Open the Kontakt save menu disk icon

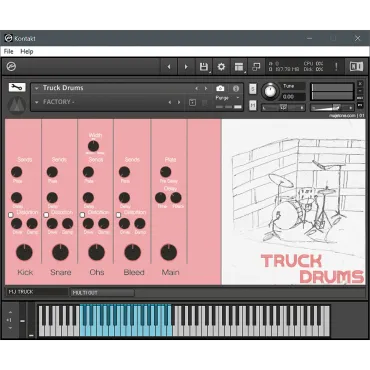click(204, 67)
